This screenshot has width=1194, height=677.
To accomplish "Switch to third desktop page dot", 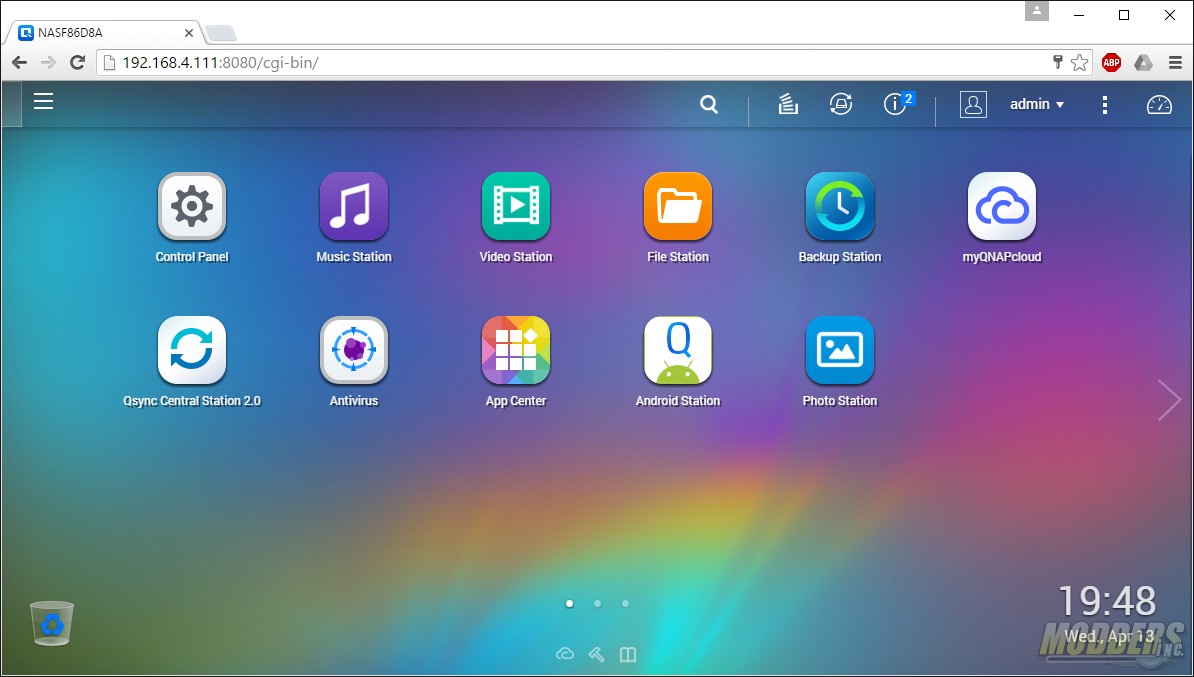I will coord(625,604).
